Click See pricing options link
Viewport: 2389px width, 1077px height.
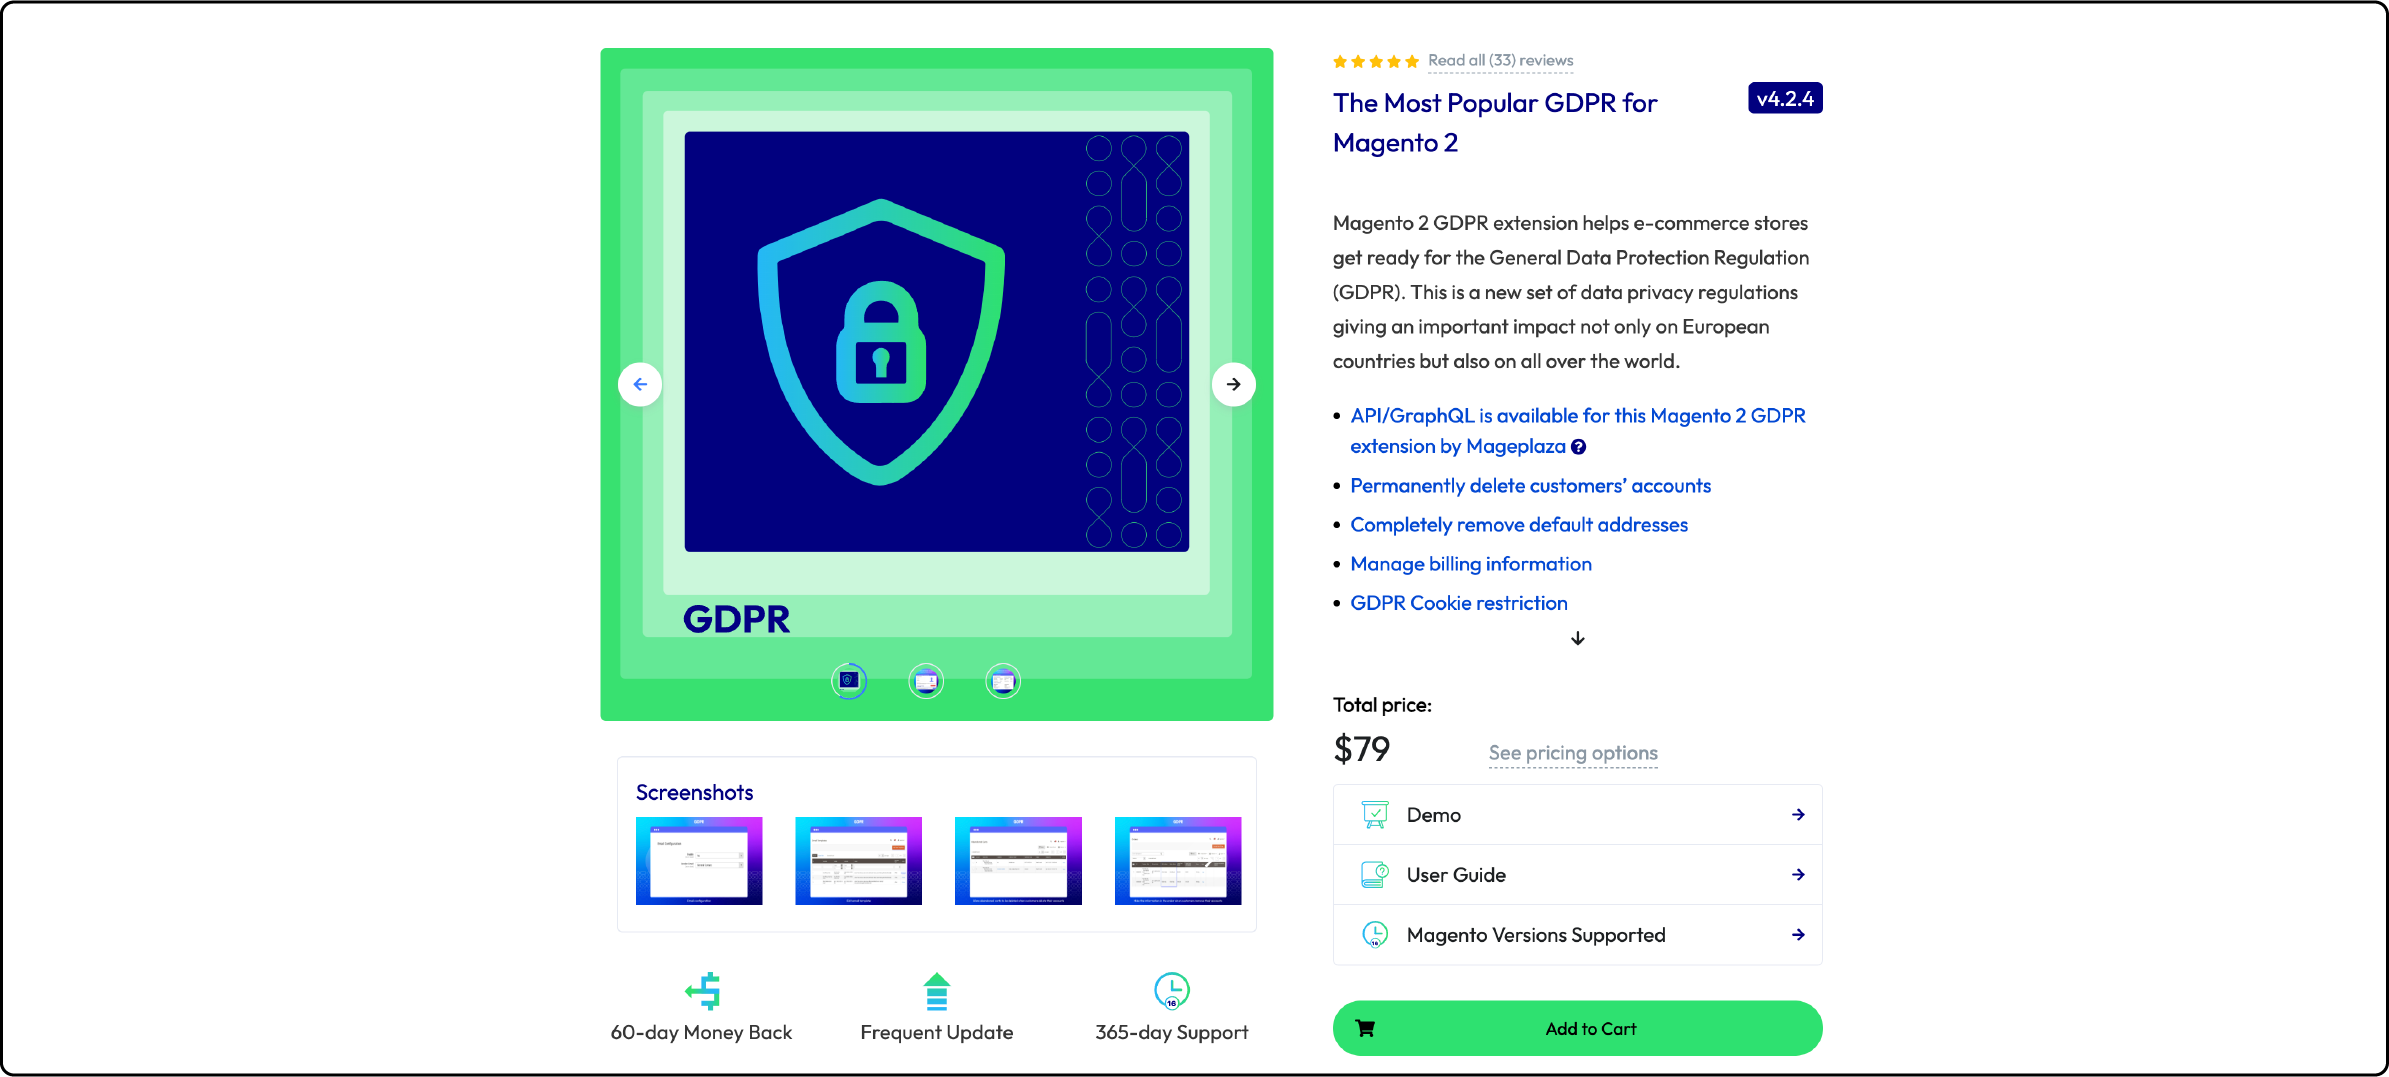pos(1573,753)
